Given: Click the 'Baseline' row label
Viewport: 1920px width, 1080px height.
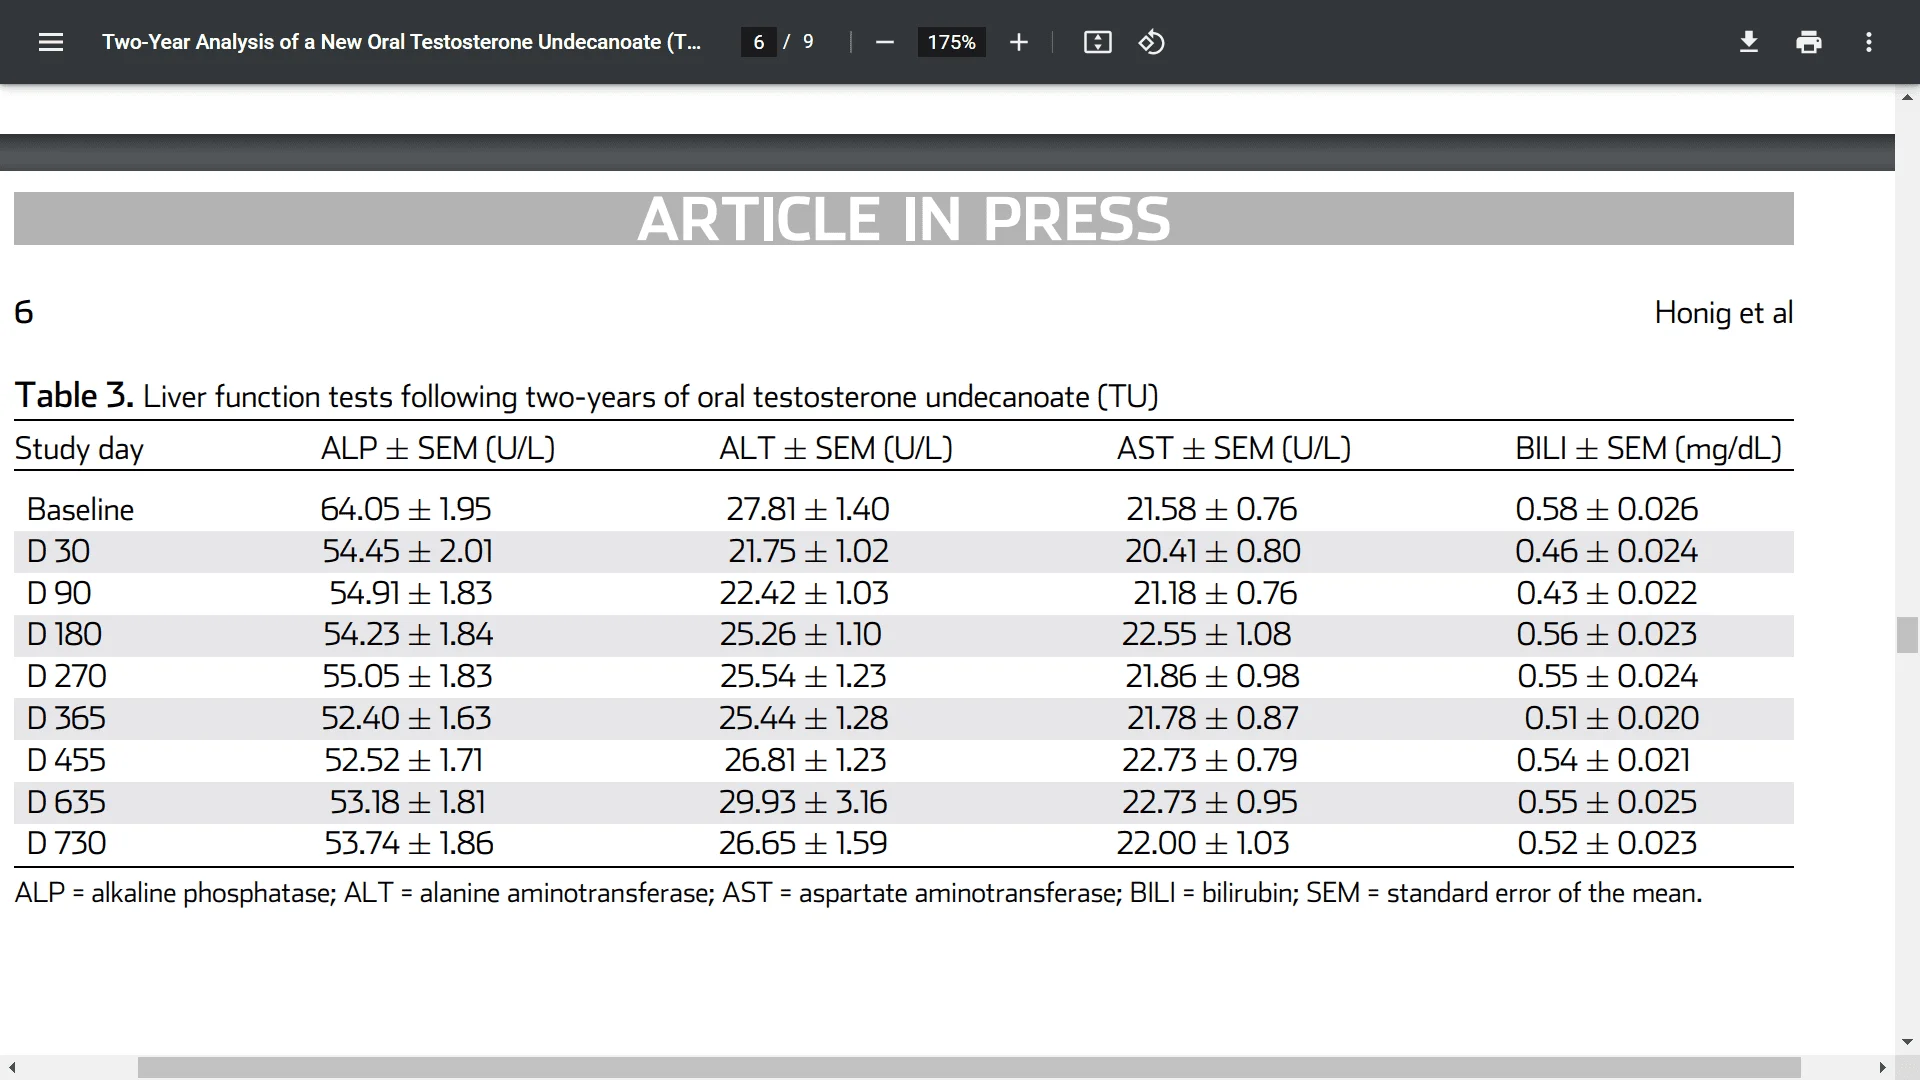Looking at the screenshot, I should pos(80,510).
